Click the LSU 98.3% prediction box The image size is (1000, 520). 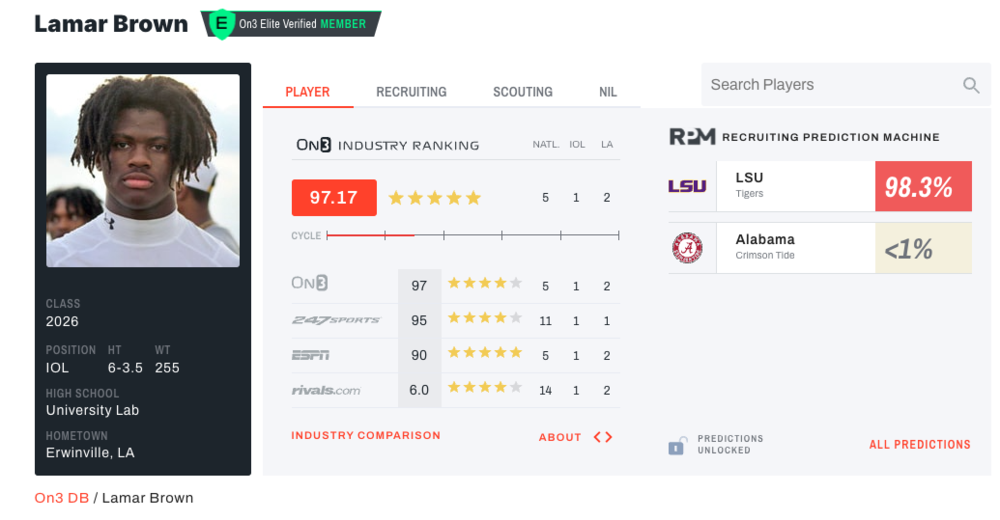[922, 186]
